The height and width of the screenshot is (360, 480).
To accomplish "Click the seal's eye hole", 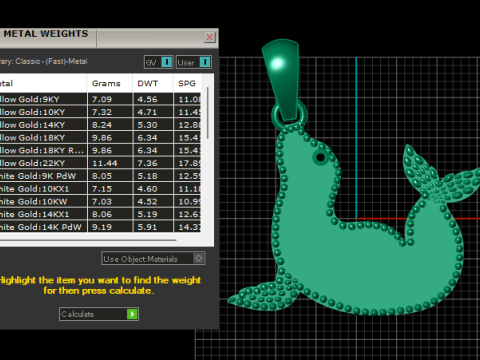I will (x=320, y=157).
